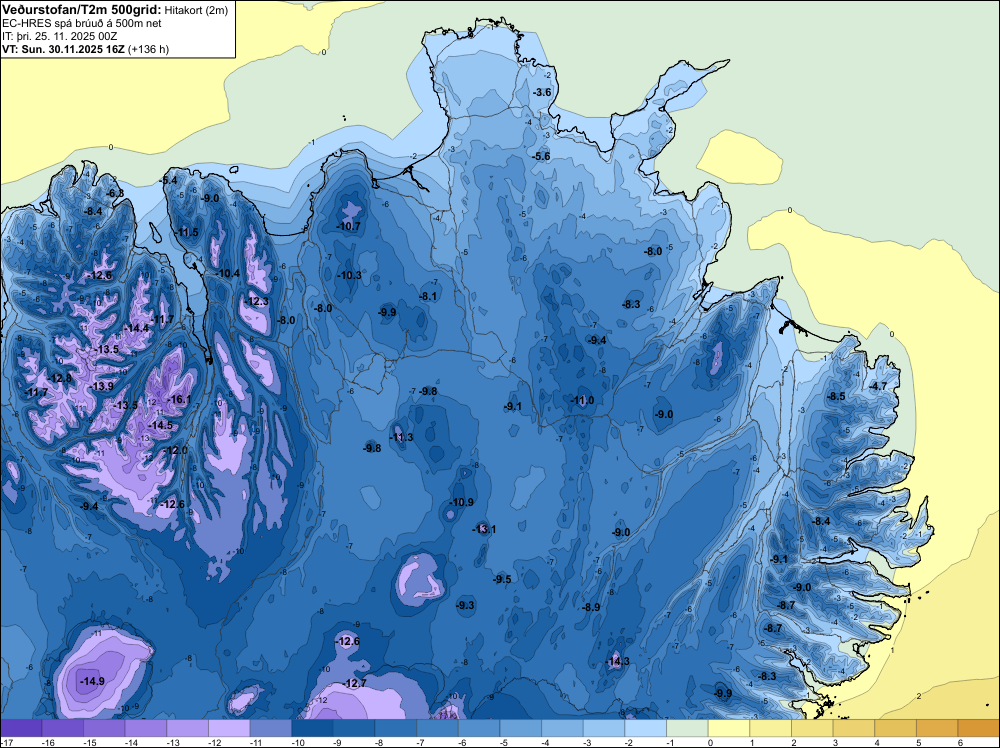
Task: Select the pale green swatch between -1 and 0
Action: coord(688,728)
